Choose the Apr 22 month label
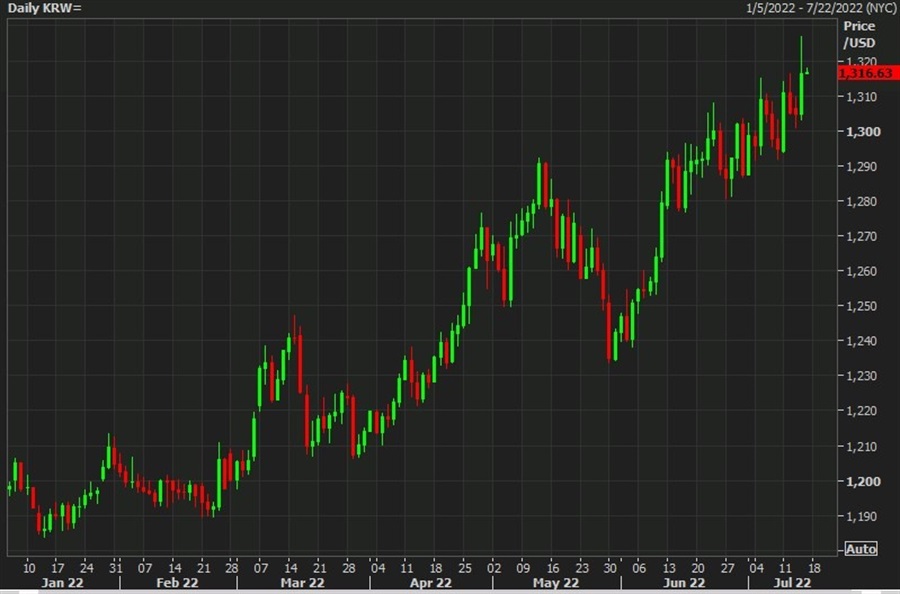 [430, 582]
